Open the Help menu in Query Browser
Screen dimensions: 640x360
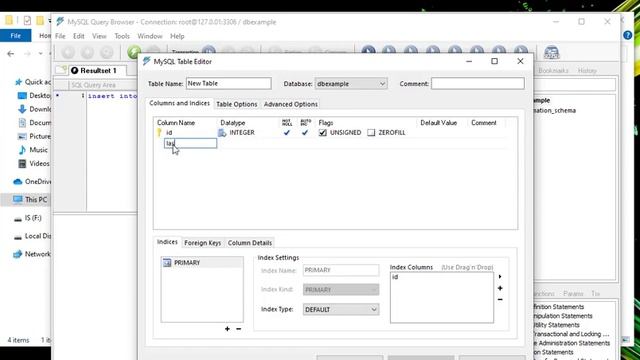coord(177,36)
